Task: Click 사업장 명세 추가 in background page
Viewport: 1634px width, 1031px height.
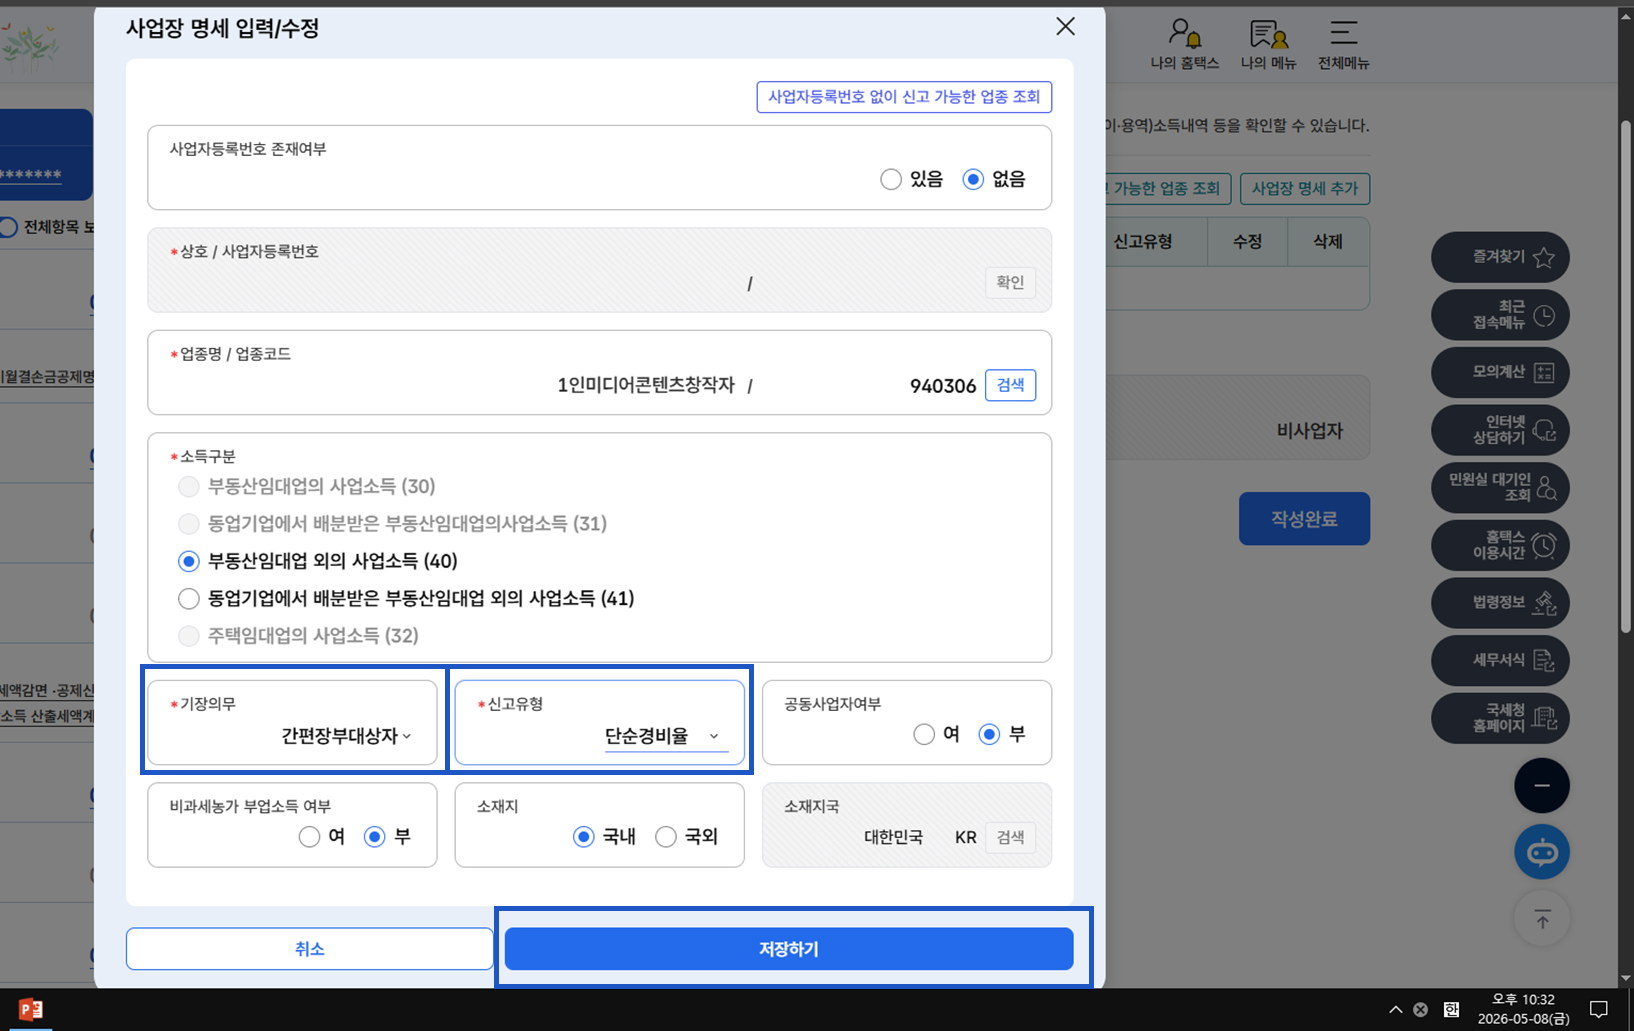Action: pos(1305,188)
